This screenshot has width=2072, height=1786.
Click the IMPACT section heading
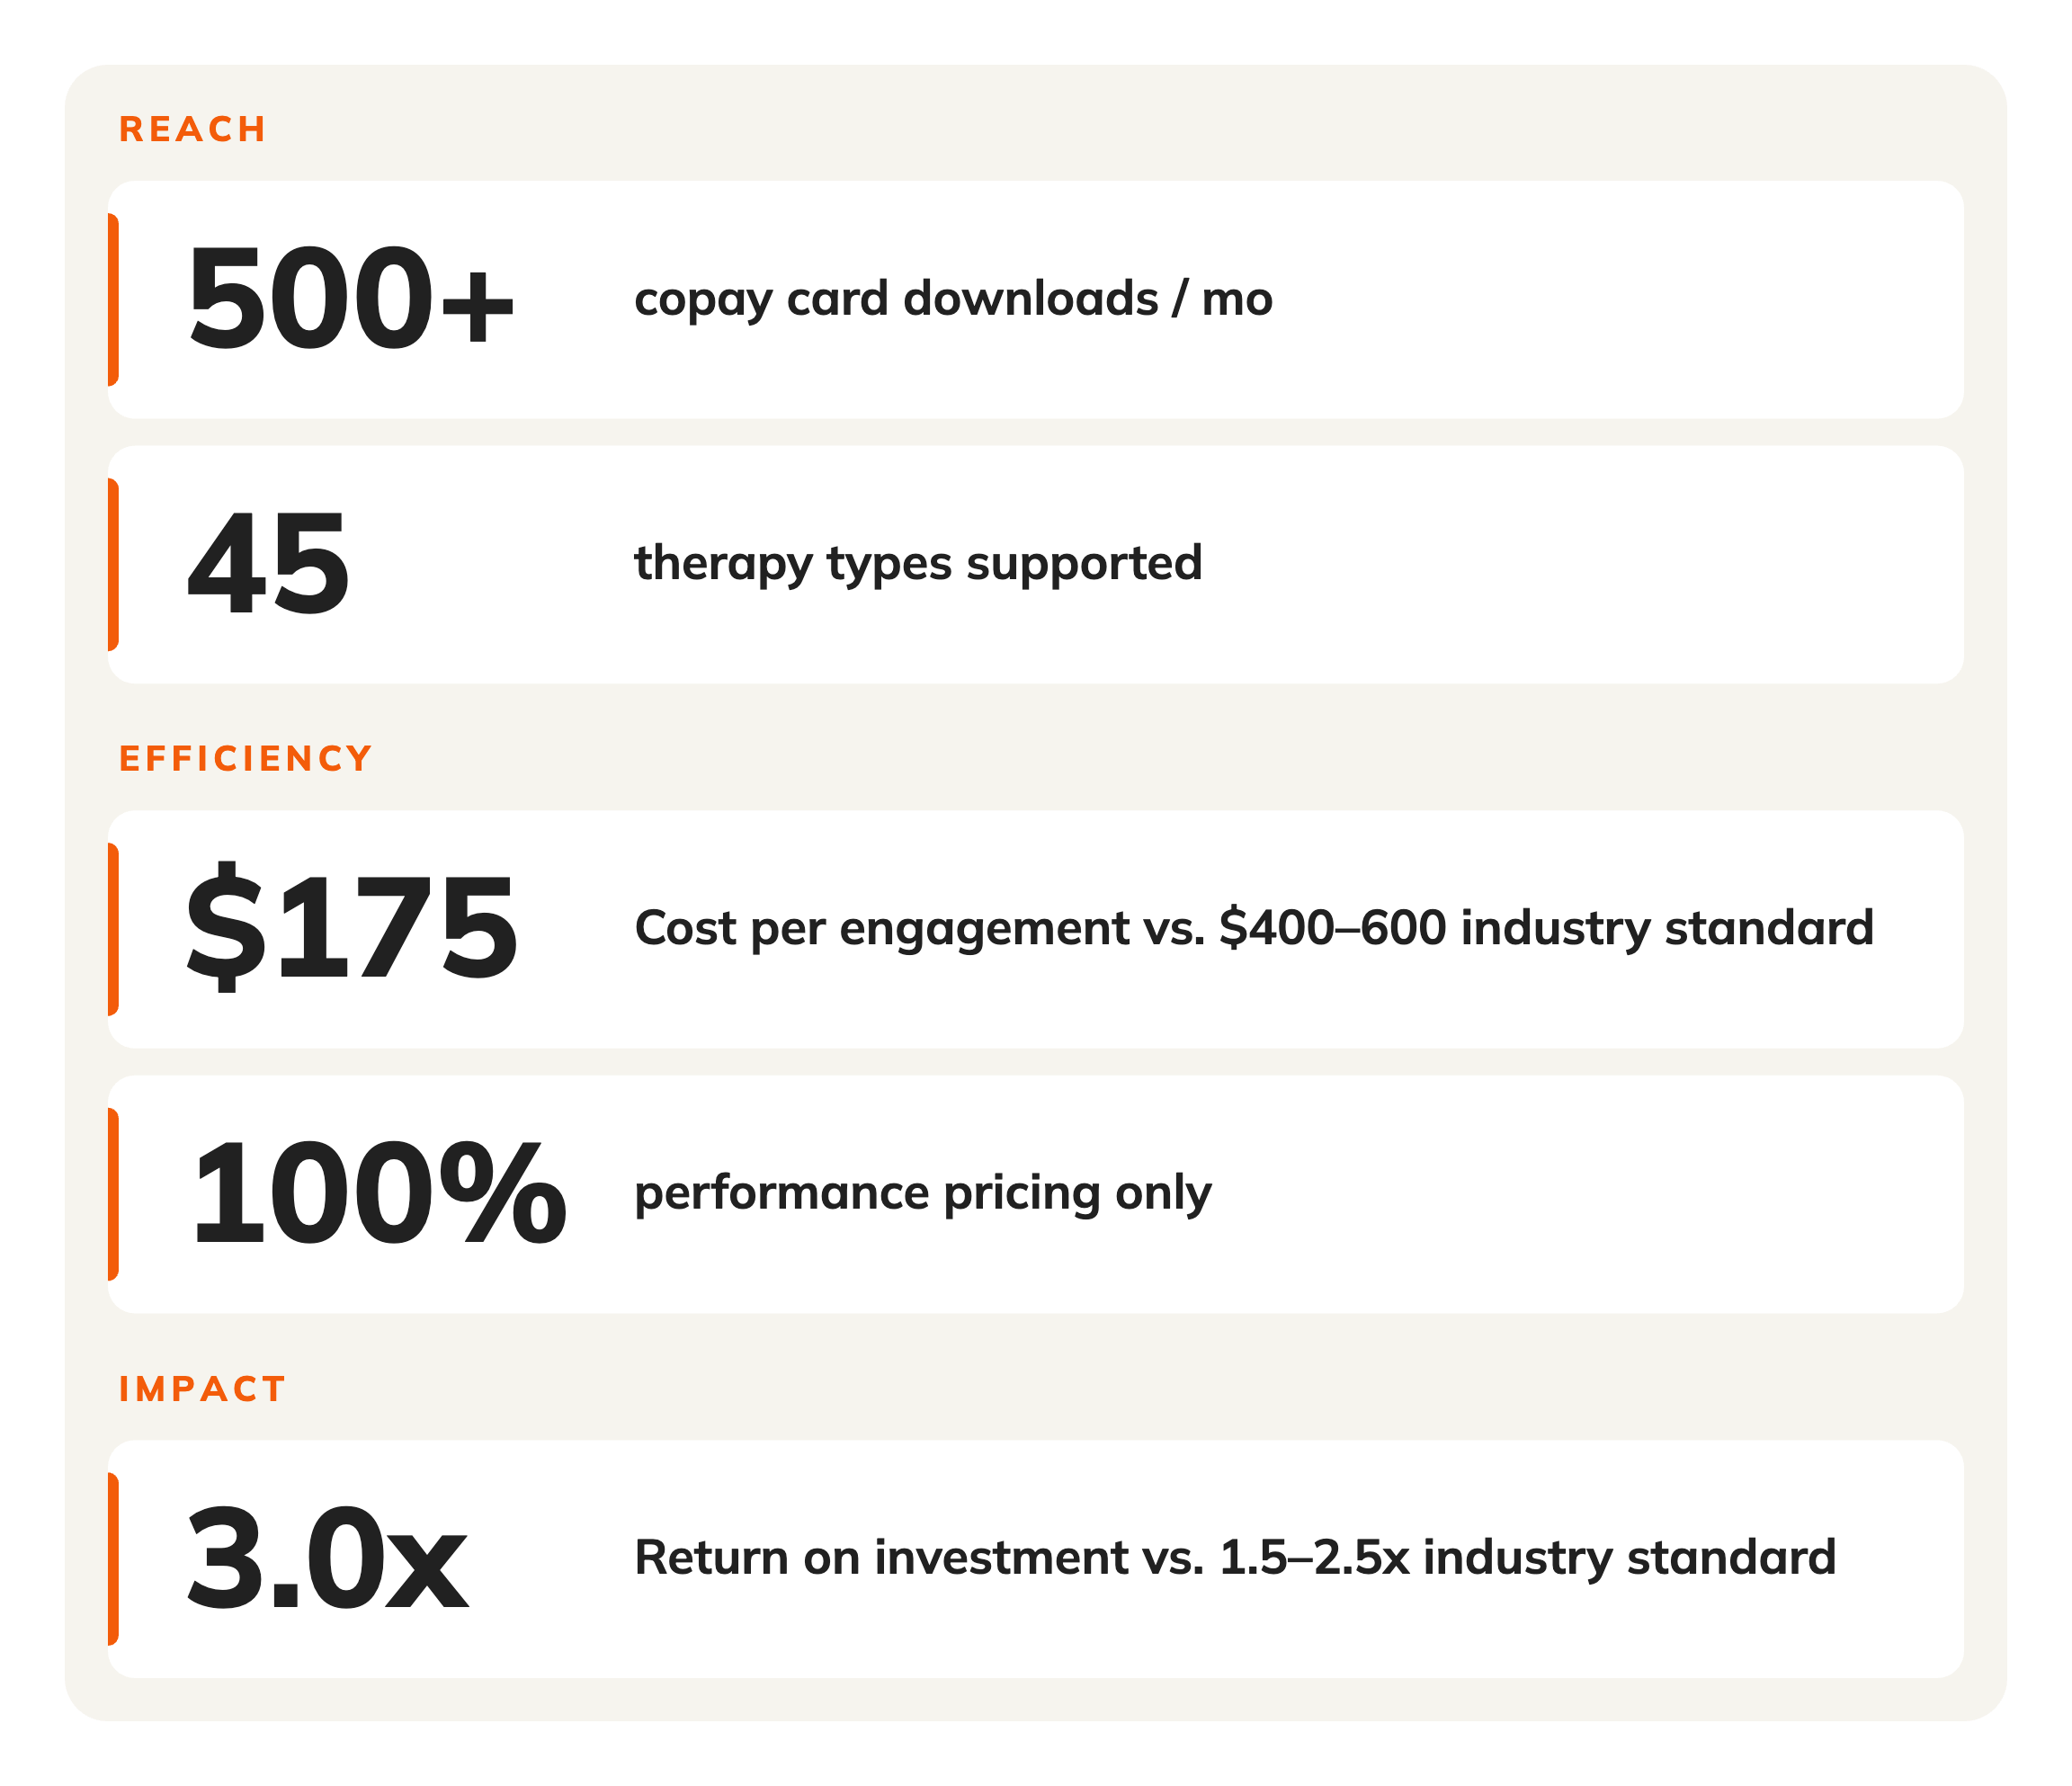pos(202,1388)
